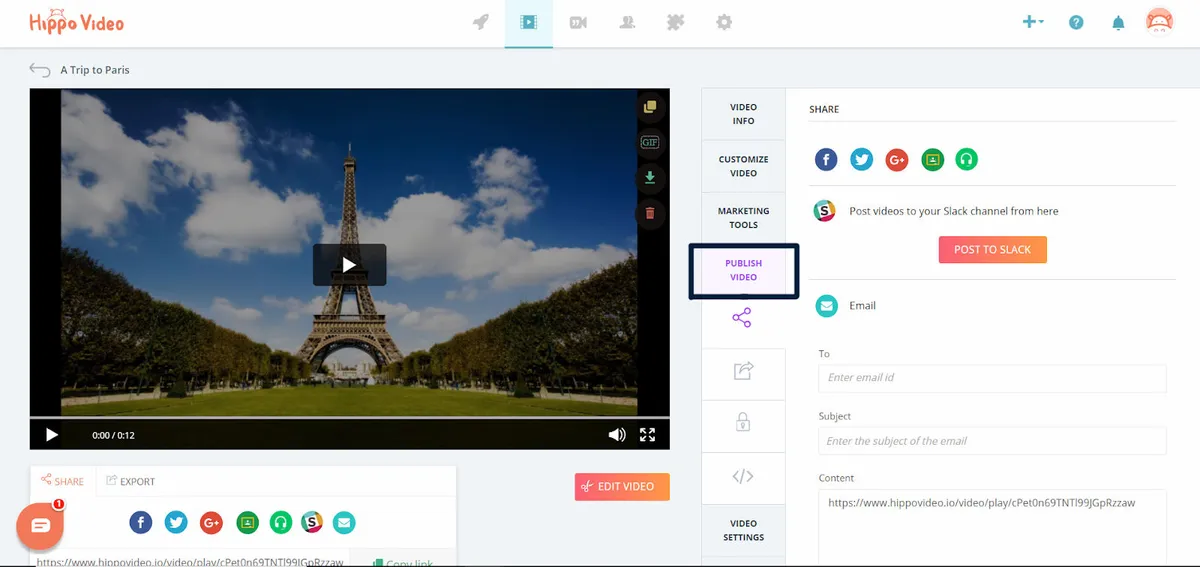Click the Facebook icon in Share panel

pos(826,159)
